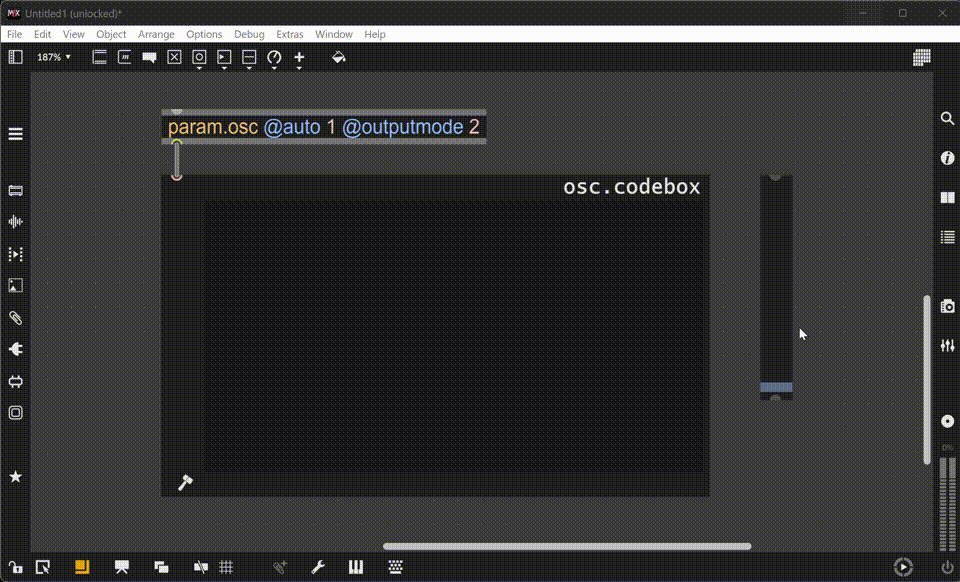Open the View menu
The height and width of the screenshot is (582, 960).
tap(73, 34)
